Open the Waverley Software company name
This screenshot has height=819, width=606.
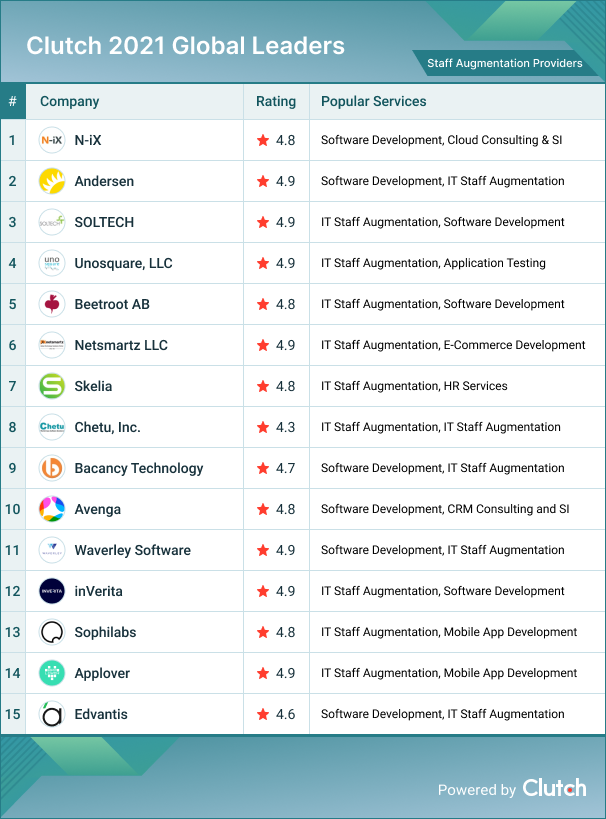coord(133,551)
